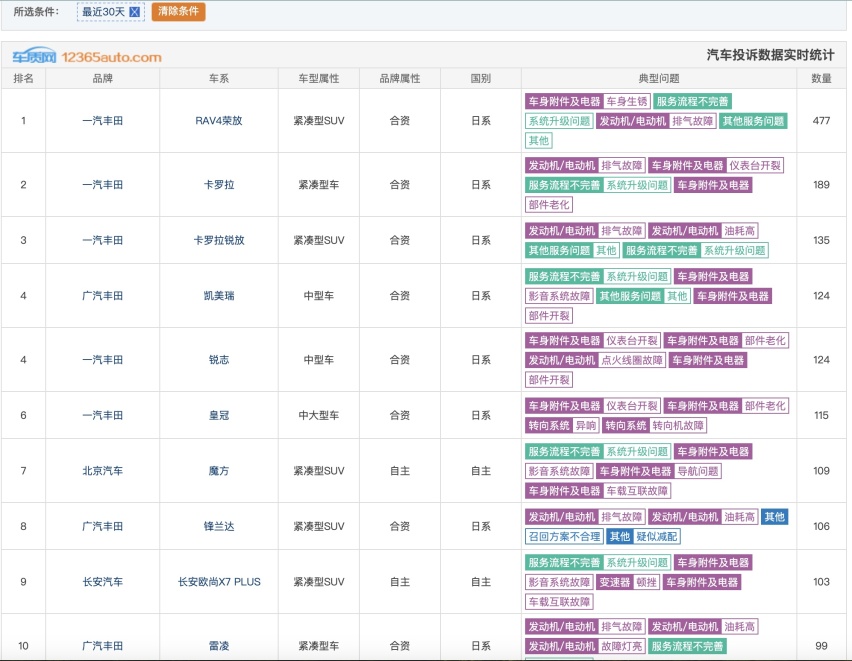Click the 109 complaint count
Image resolution: width=852 pixels, height=661 pixels.
pyautogui.click(x=822, y=471)
